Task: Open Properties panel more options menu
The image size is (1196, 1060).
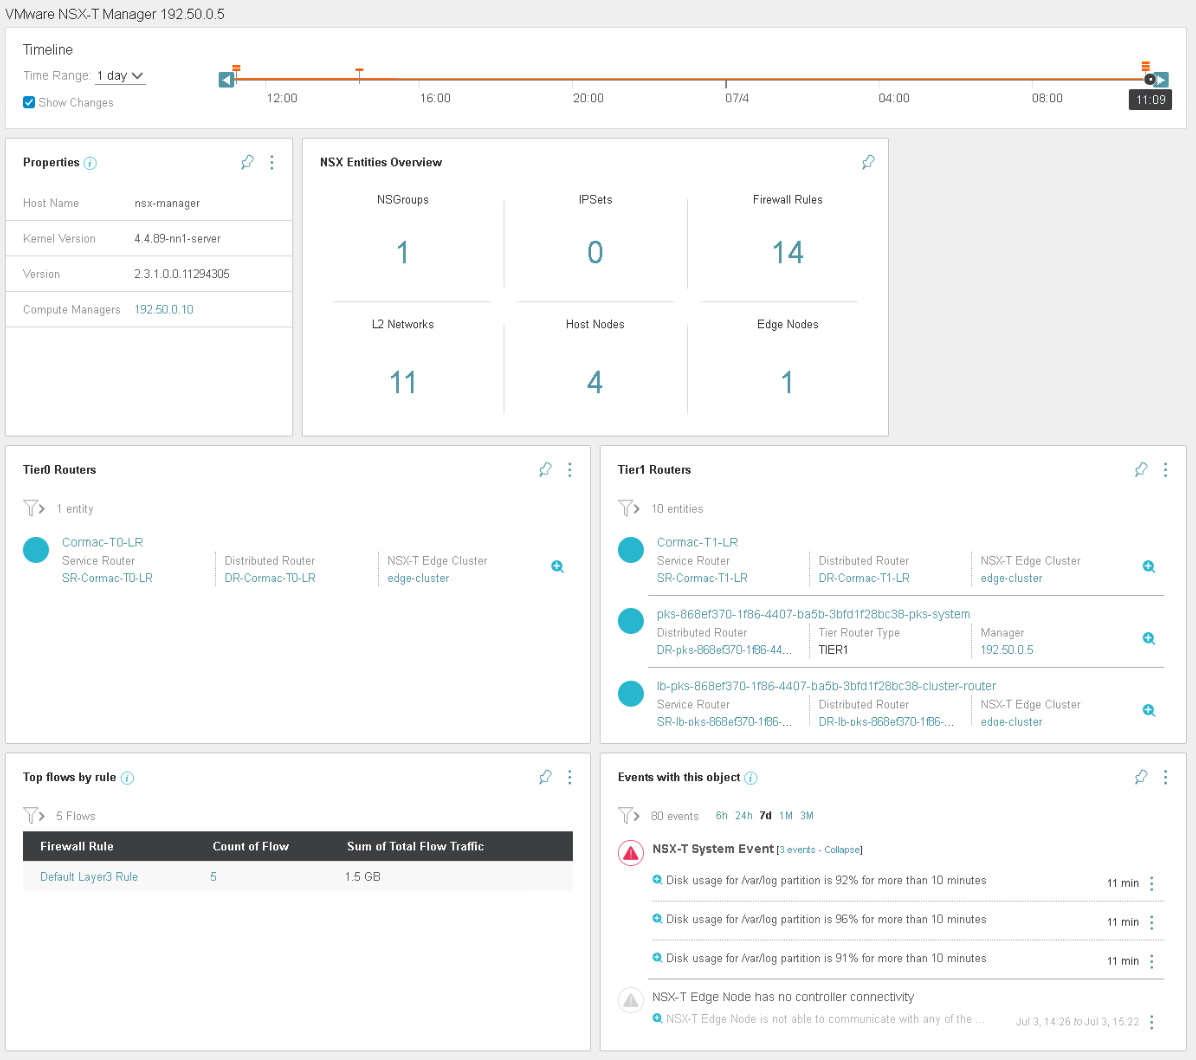Action: tap(272, 162)
